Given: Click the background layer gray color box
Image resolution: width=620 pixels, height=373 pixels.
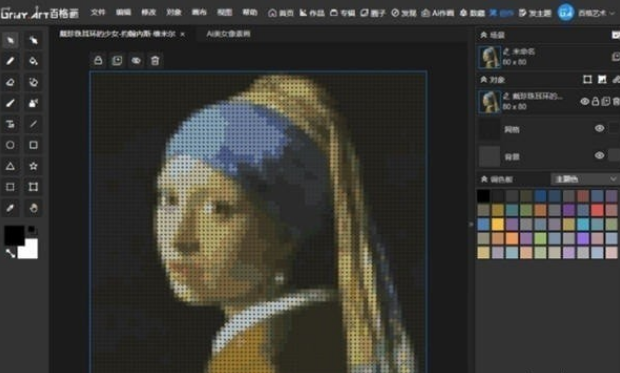Looking at the screenshot, I should pos(490,156).
